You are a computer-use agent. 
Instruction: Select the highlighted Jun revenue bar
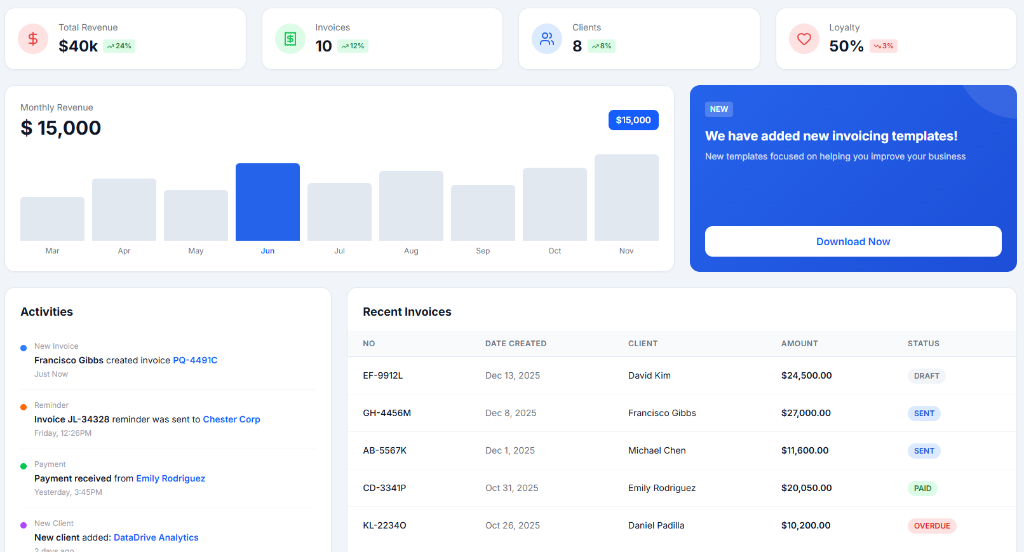click(268, 202)
